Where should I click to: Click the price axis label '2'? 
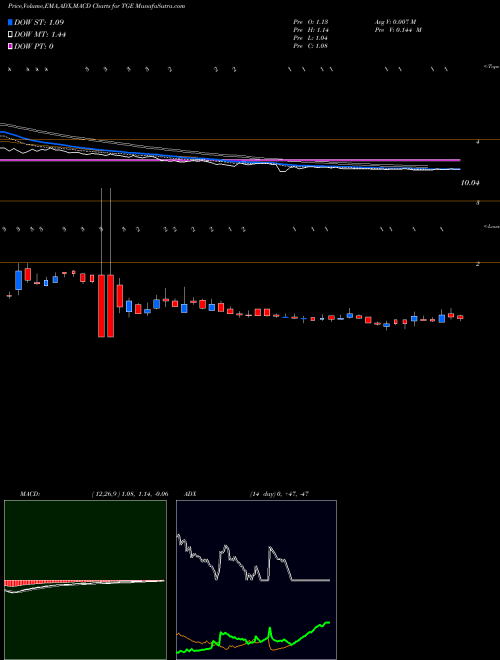478,264
